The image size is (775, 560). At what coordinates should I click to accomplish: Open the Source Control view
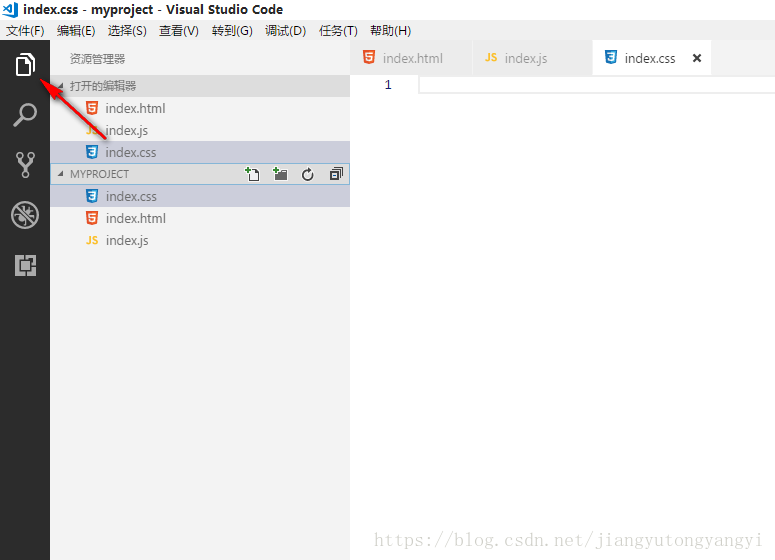[25, 165]
